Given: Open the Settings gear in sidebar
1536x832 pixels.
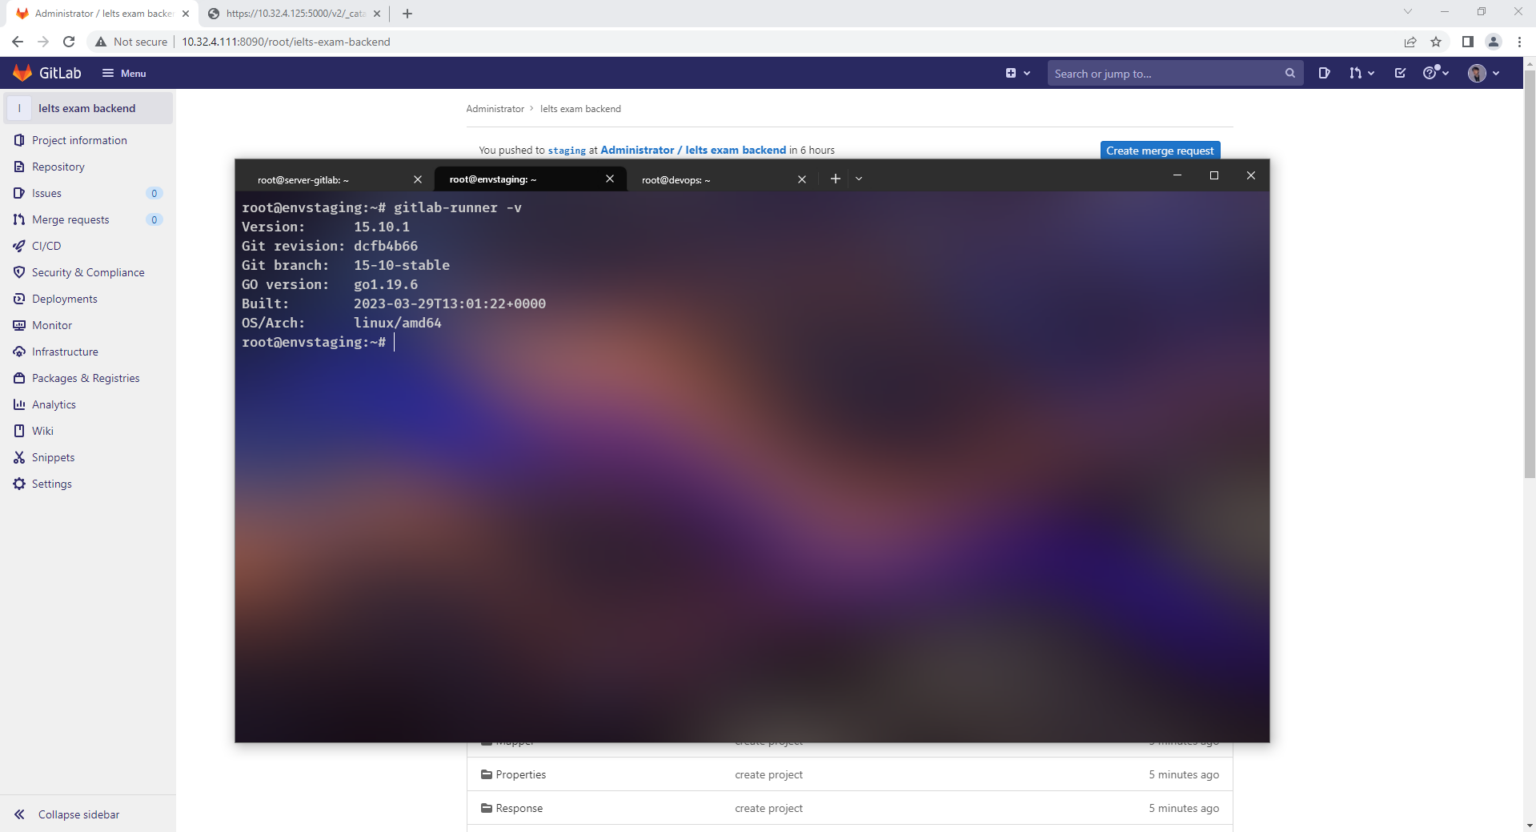Looking at the screenshot, I should [x=19, y=484].
